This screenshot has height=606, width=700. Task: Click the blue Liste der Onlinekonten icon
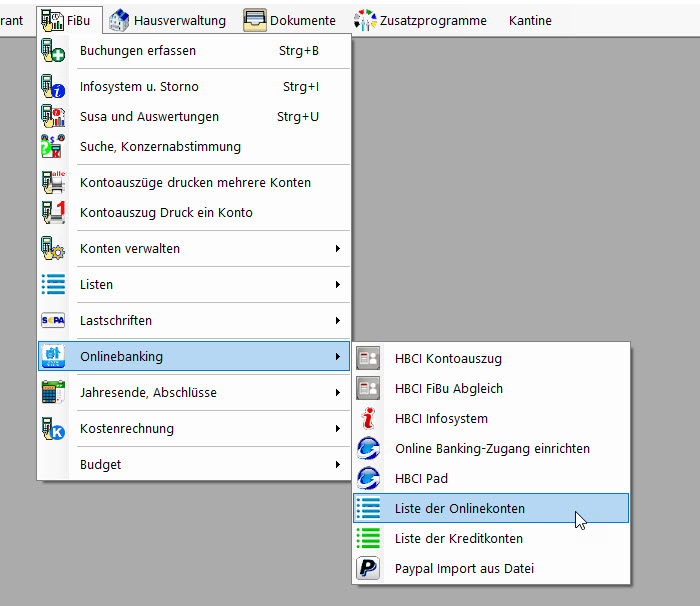(368, 508)
